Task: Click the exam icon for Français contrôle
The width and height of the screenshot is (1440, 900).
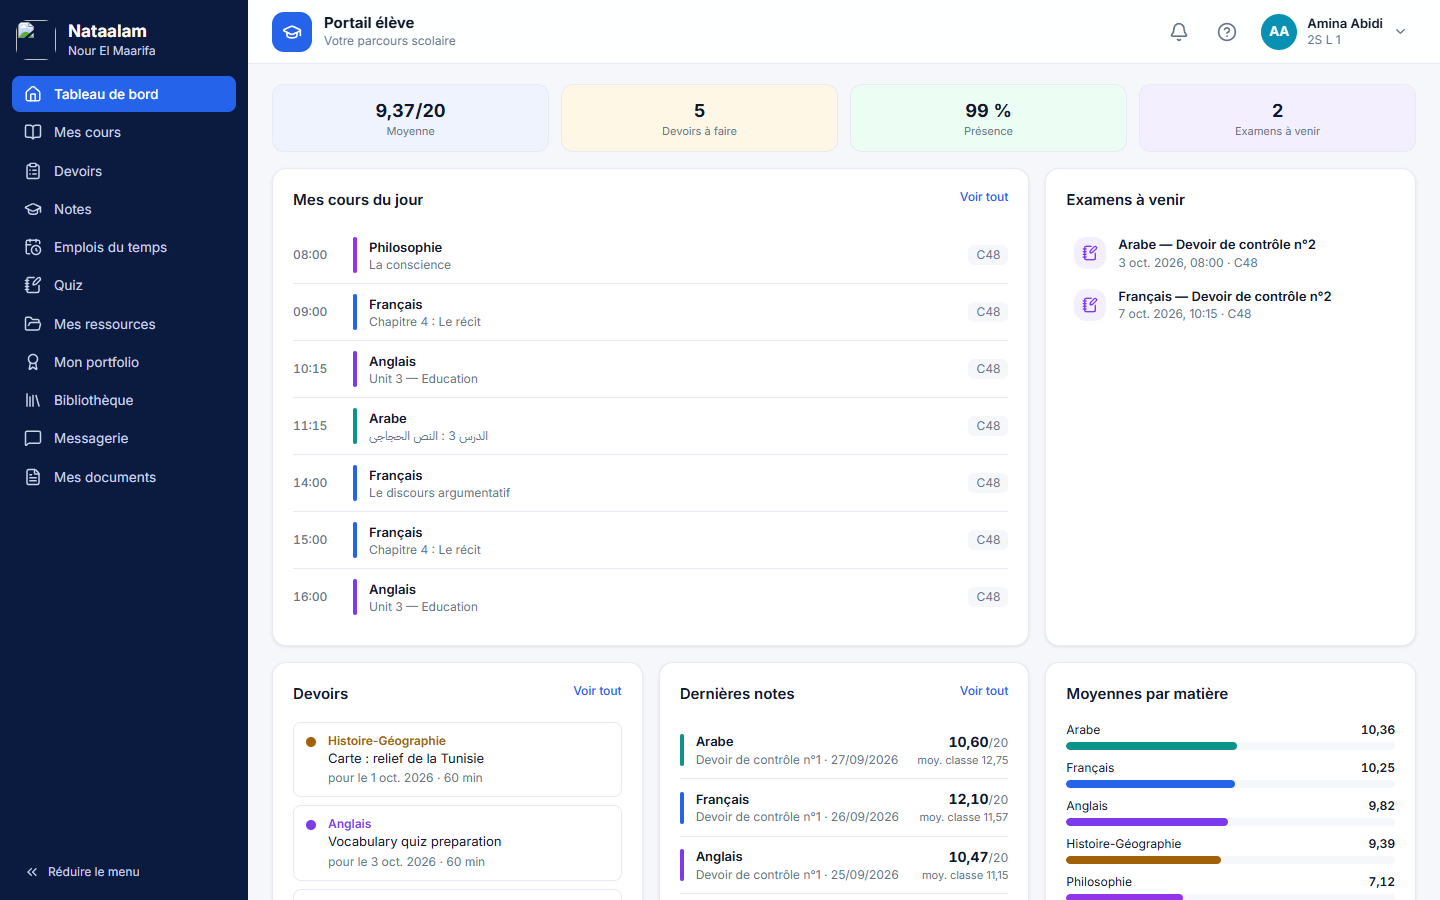Action: (1090, 304)
